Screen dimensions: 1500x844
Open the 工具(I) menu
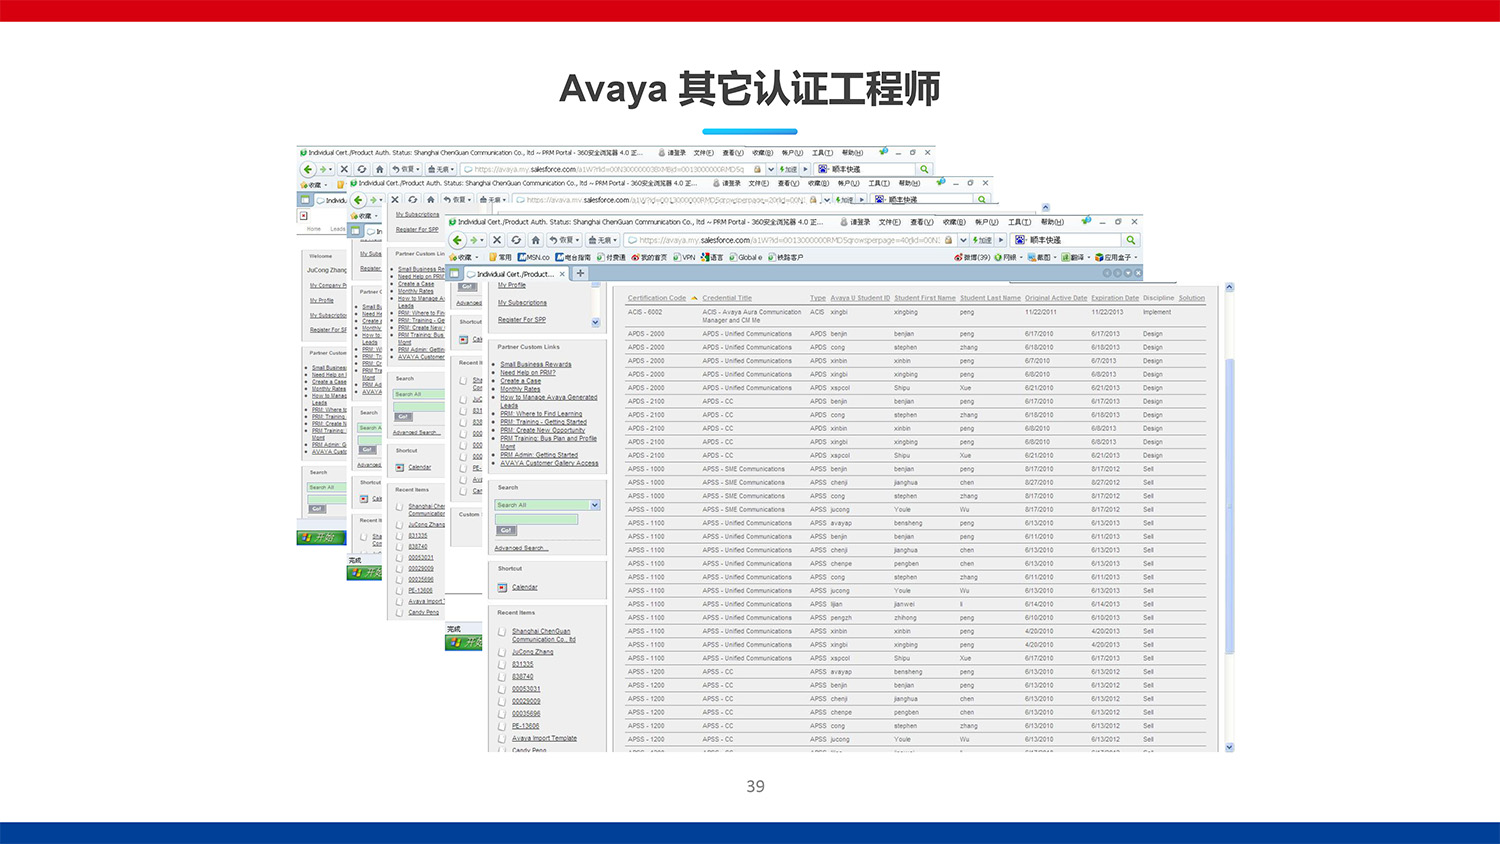point(1020,221)
